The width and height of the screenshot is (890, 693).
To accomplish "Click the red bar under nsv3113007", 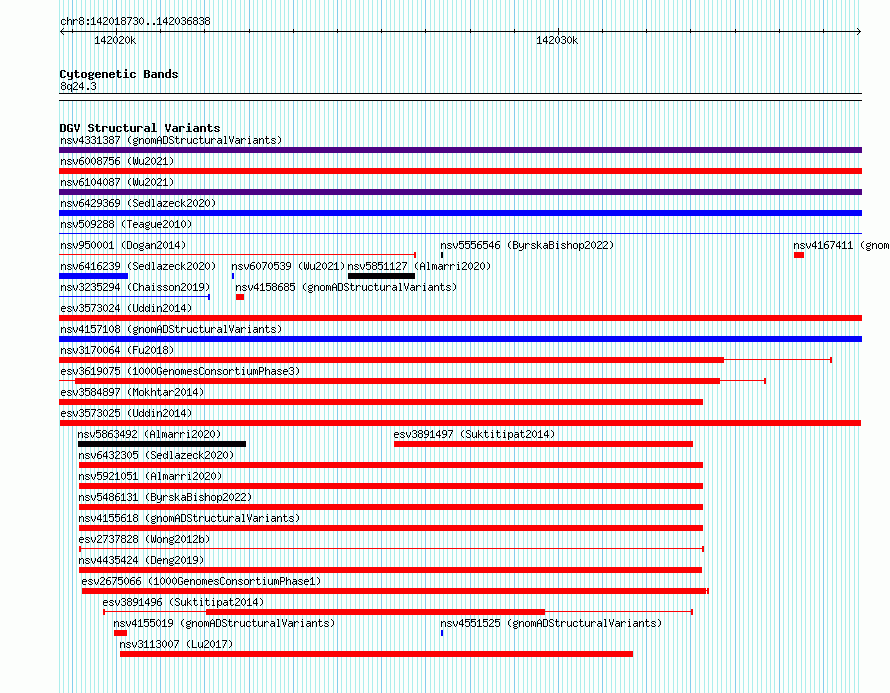I will click(x=376, y=654).
